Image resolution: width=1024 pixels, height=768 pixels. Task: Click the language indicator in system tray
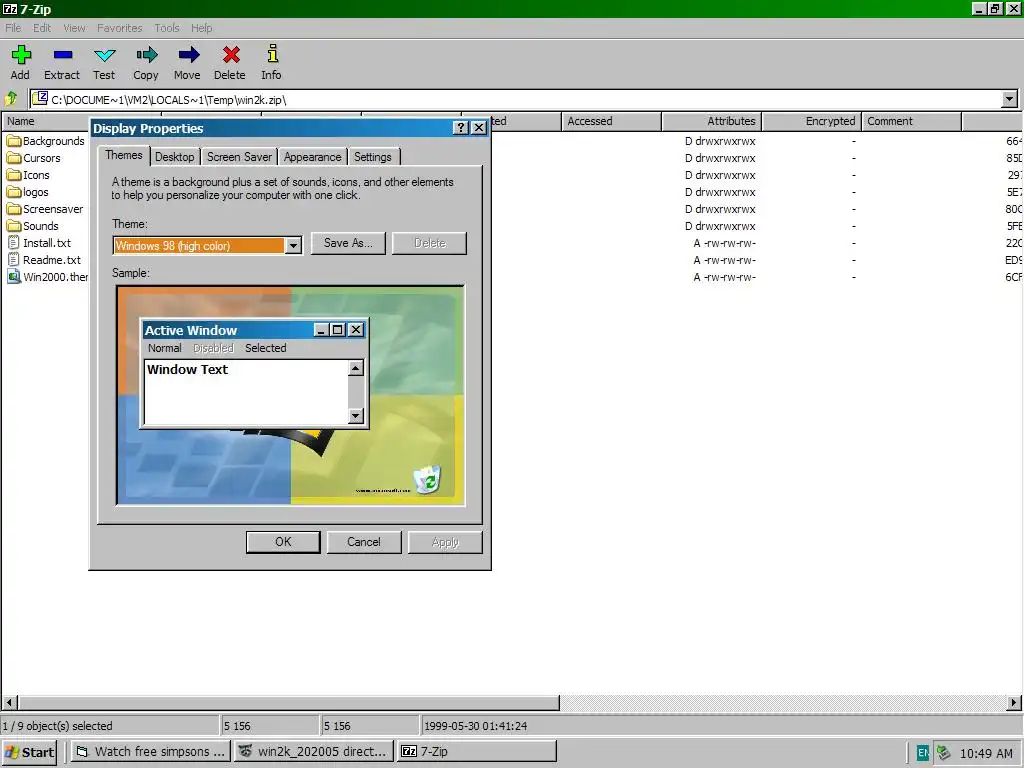point(922,752)
